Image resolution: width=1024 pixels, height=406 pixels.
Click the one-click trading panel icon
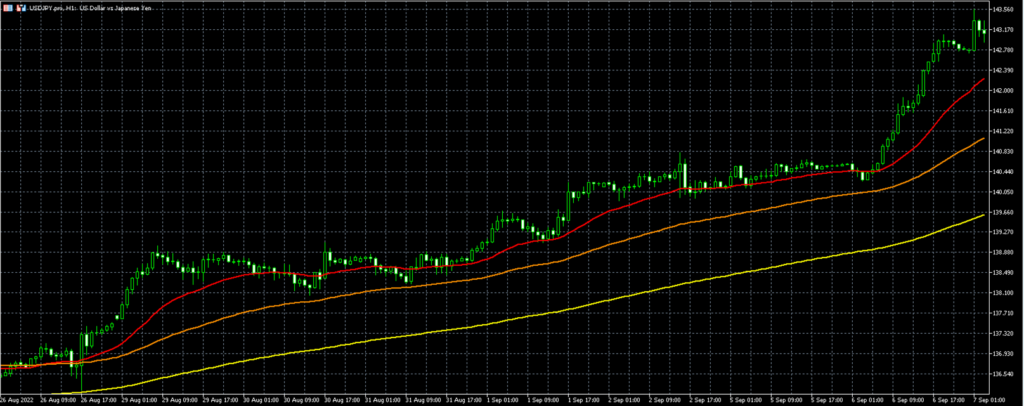coord(6,7)
